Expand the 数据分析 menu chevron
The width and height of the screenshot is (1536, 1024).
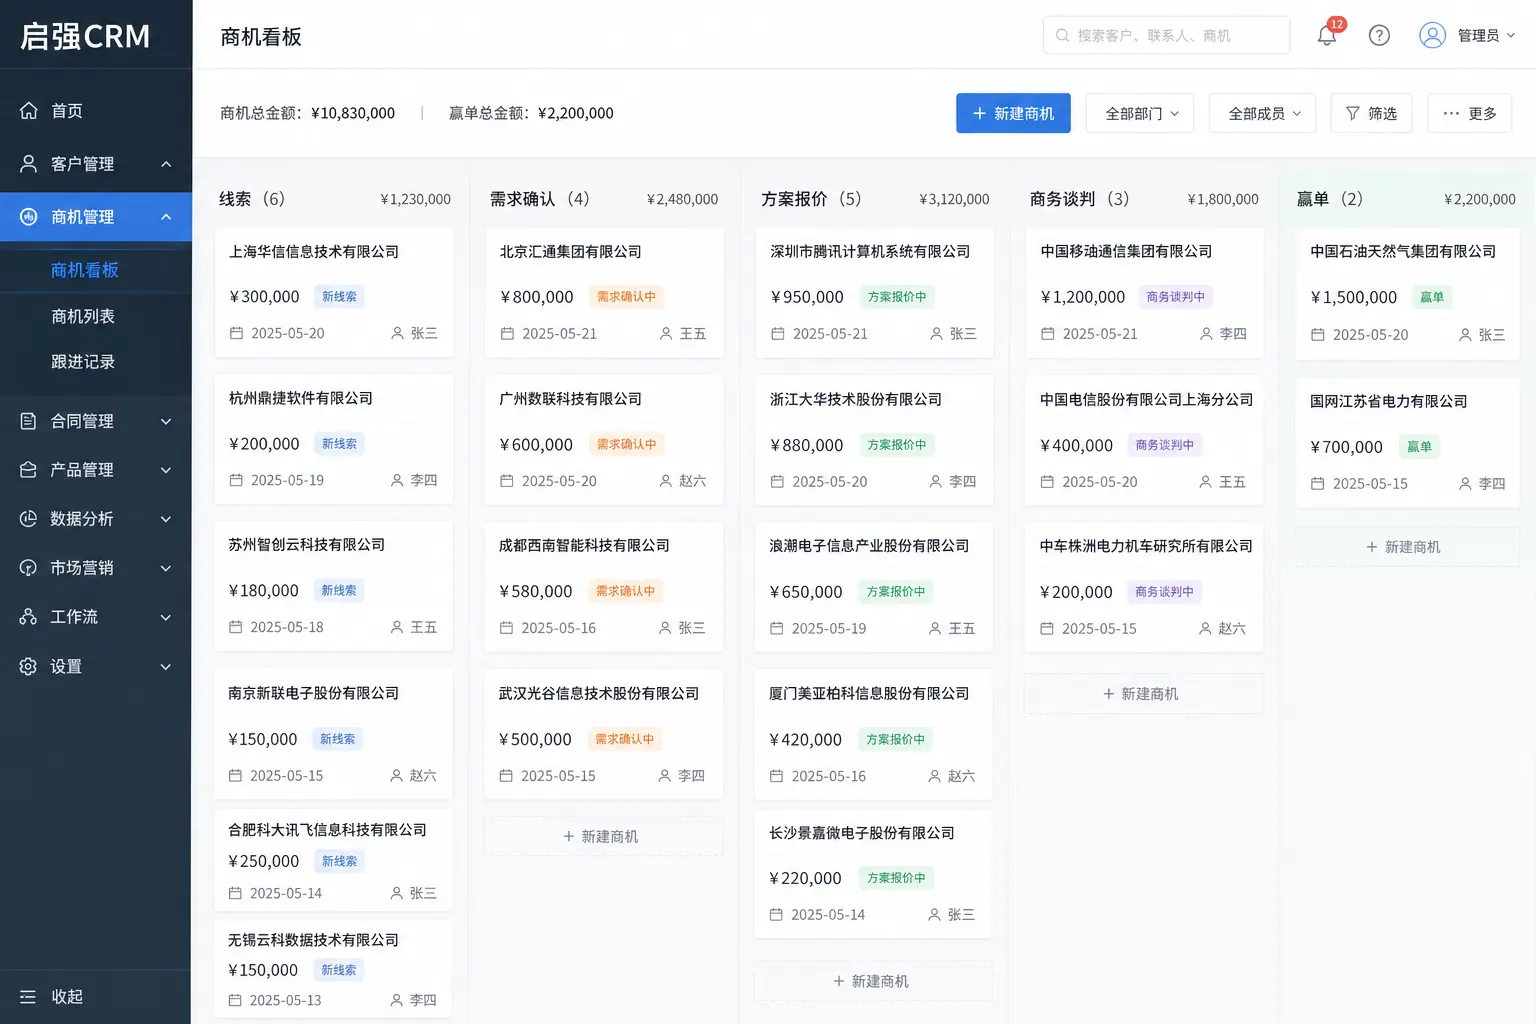[x=166, y=518]
